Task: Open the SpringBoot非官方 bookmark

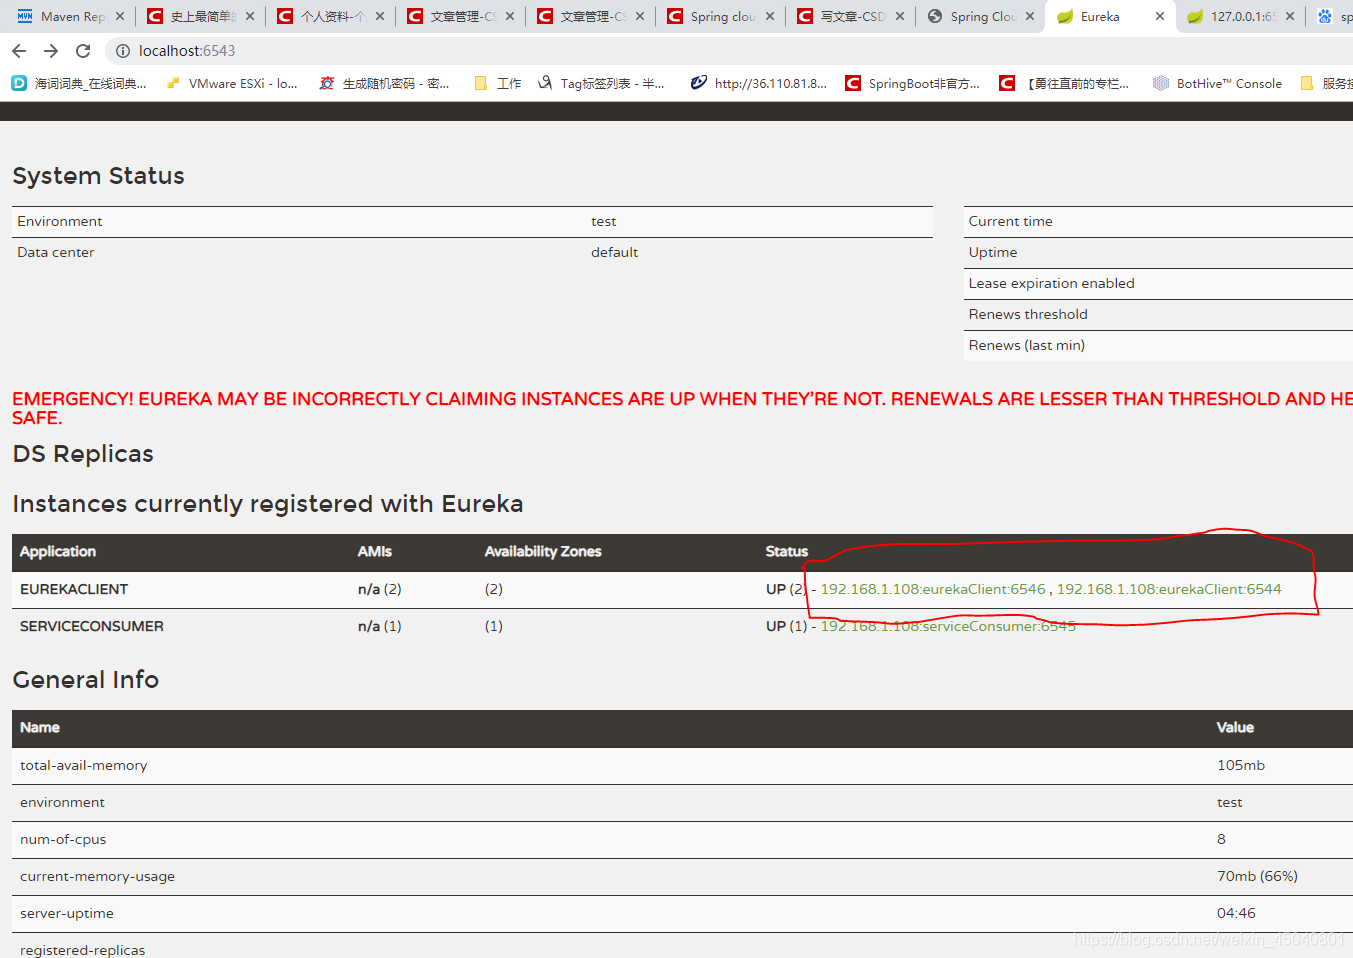Action: click(913, 84)
